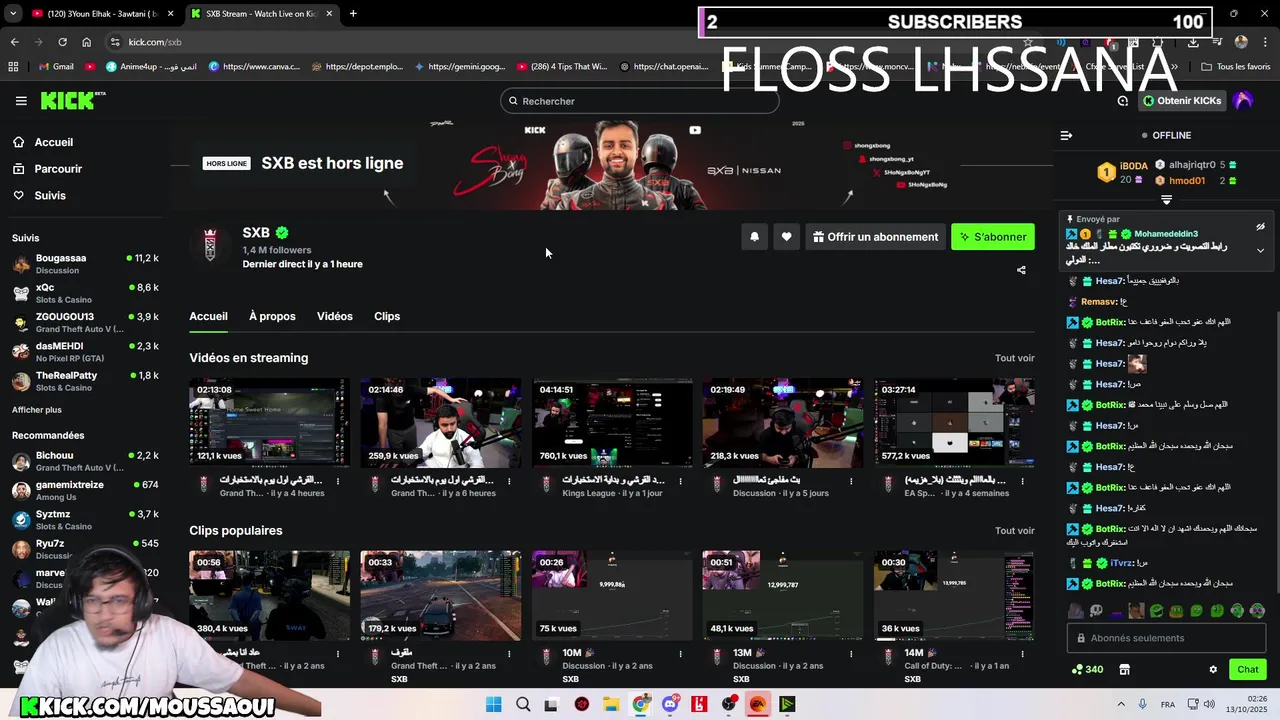Toggle SXB notification bell

click(754, 237)
